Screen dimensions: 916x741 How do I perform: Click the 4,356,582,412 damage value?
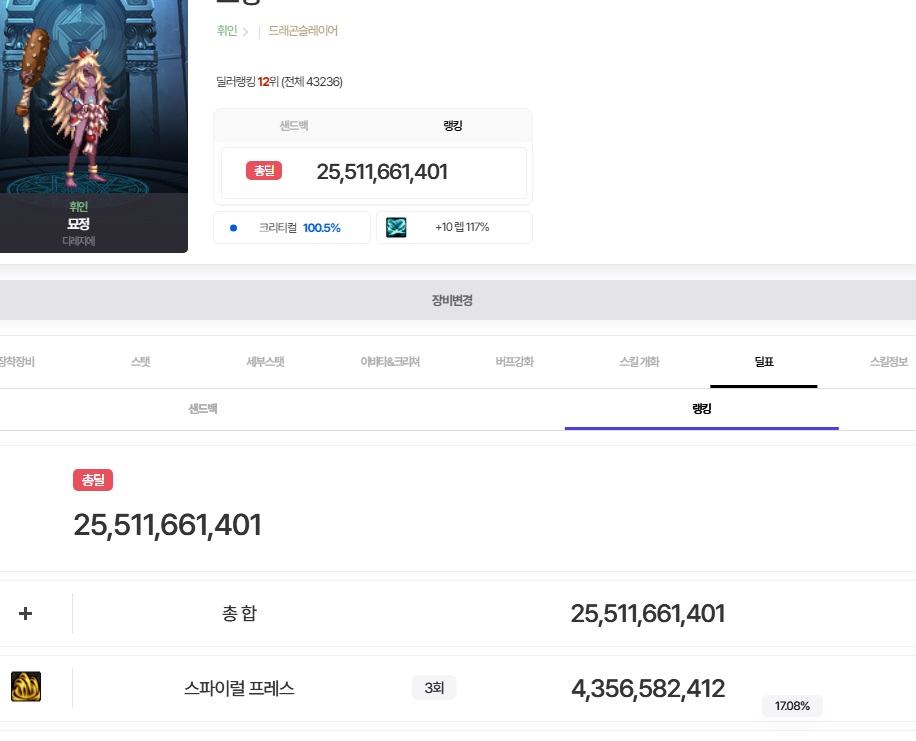coord(648,688)
